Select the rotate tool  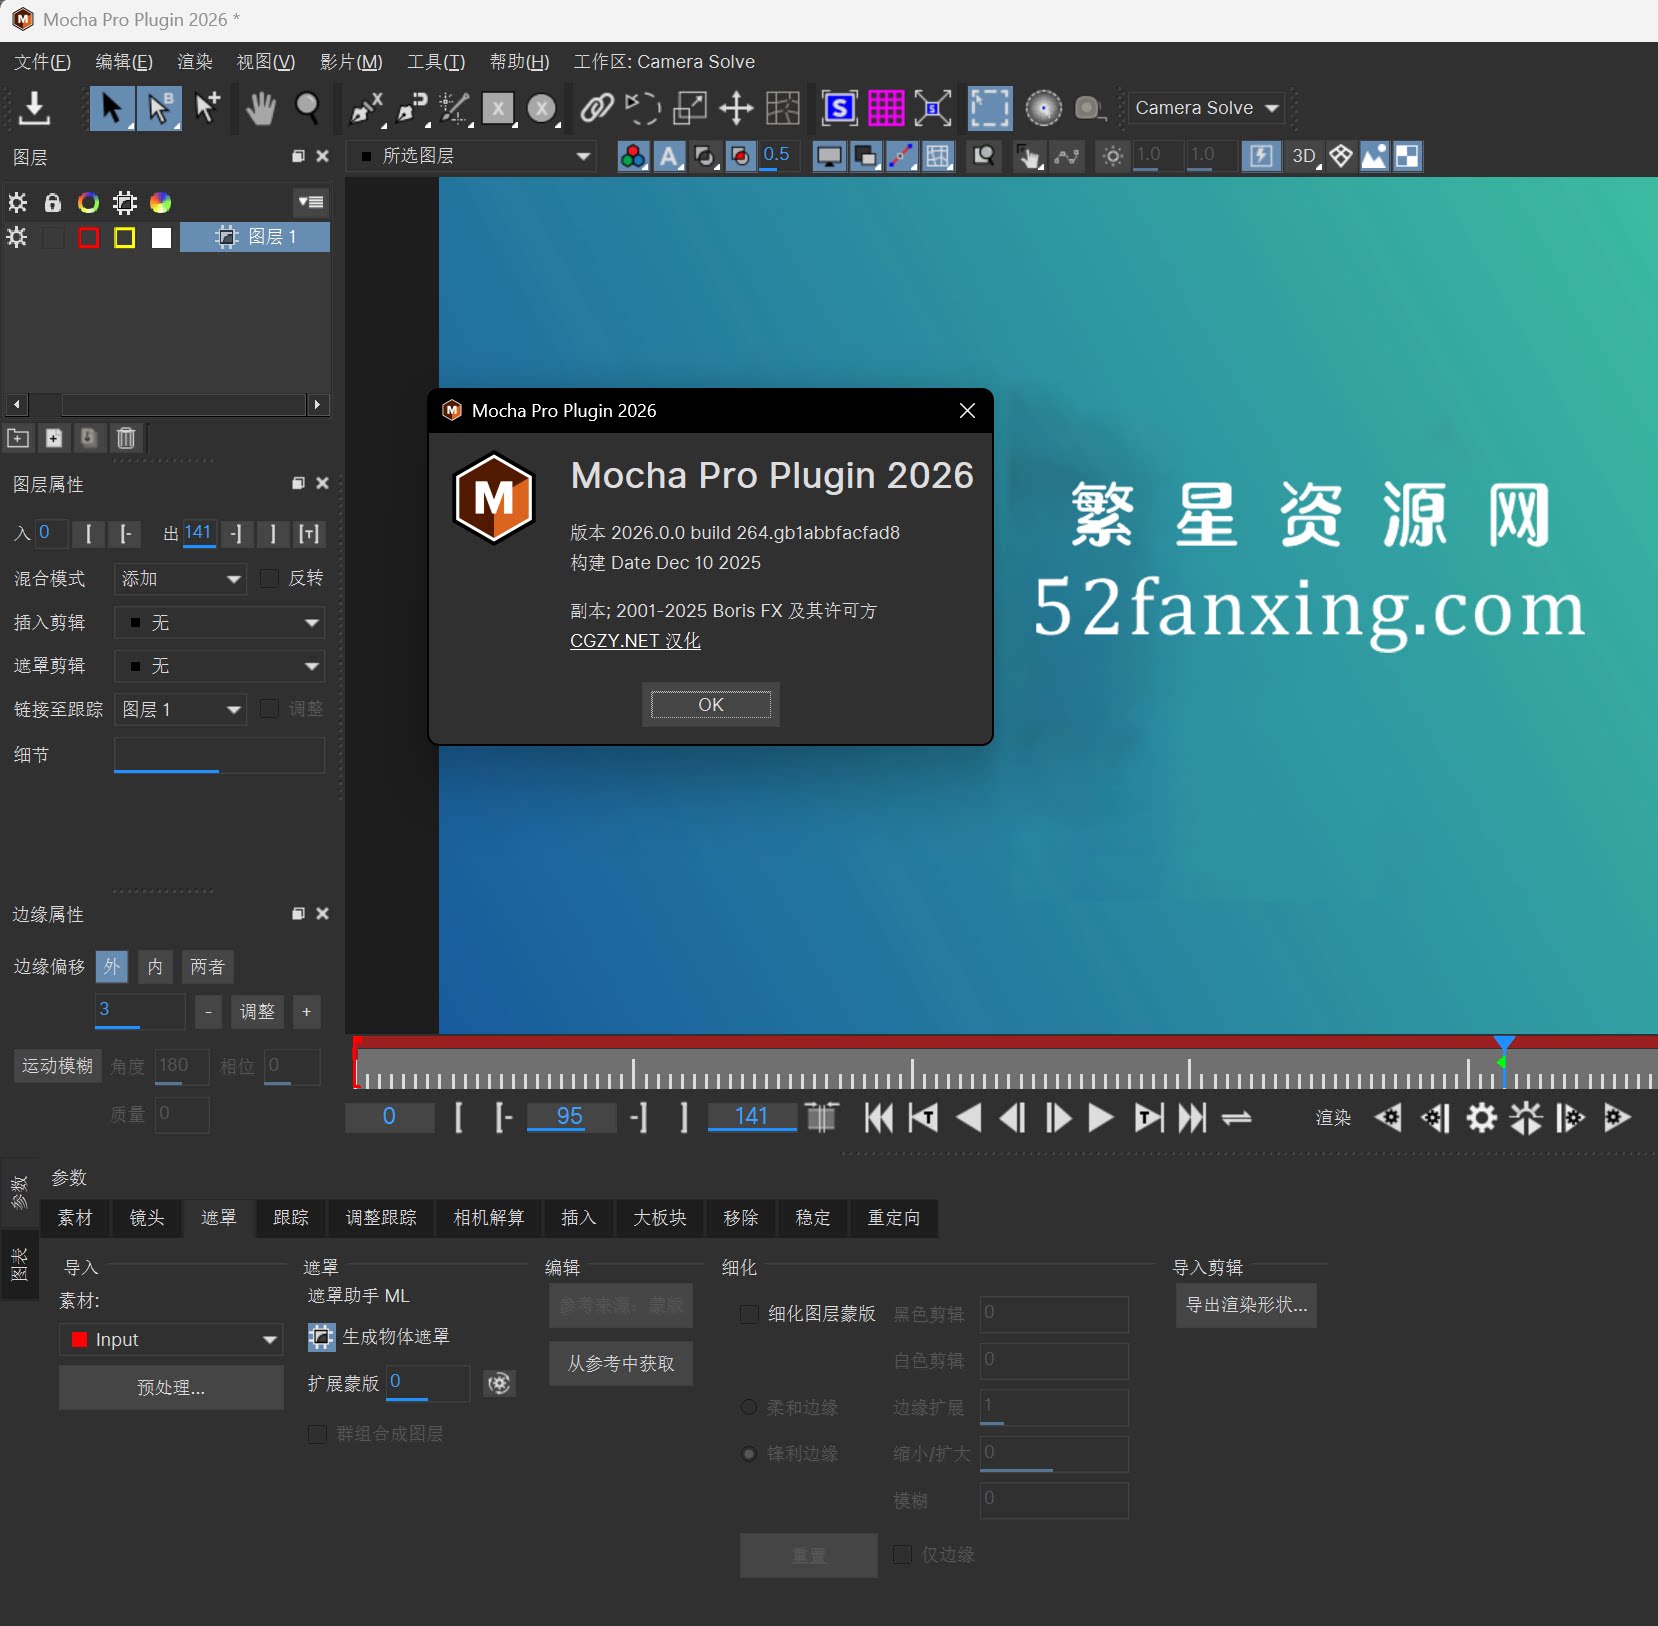[x=643, y=108]
